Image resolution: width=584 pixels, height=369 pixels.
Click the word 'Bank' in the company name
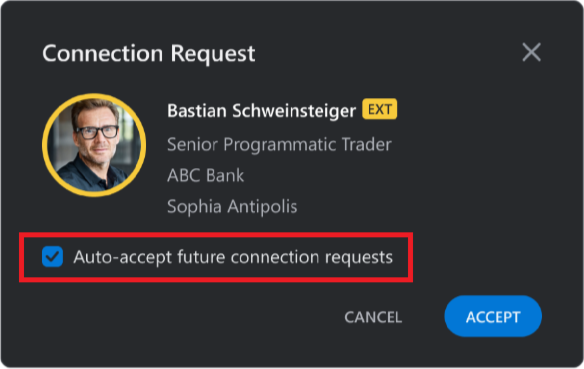225,175
